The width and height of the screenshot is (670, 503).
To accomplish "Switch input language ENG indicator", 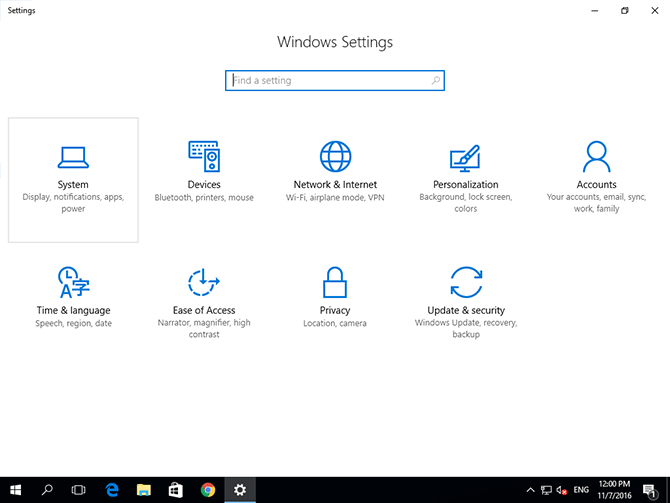I will 581,490.
